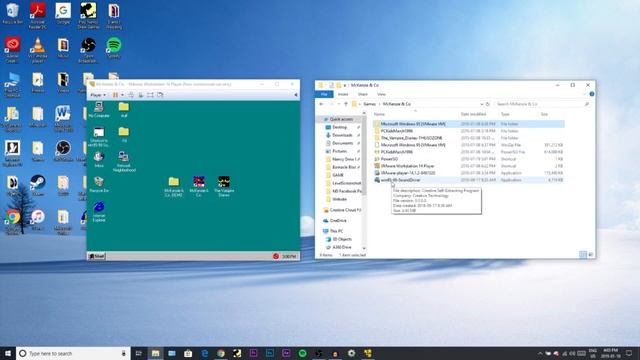
Task: Enter full screen mode in VMware Player
Action: click(150, 95)
